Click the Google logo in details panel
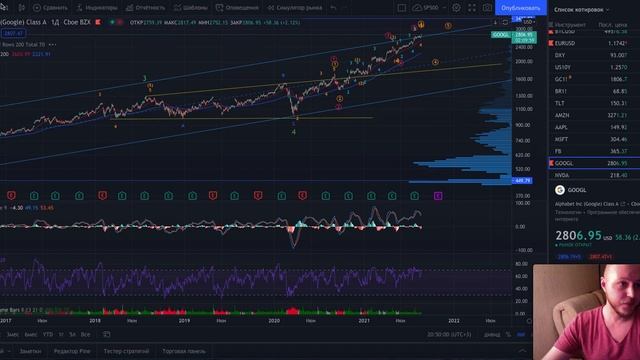 tap(560, 190)
